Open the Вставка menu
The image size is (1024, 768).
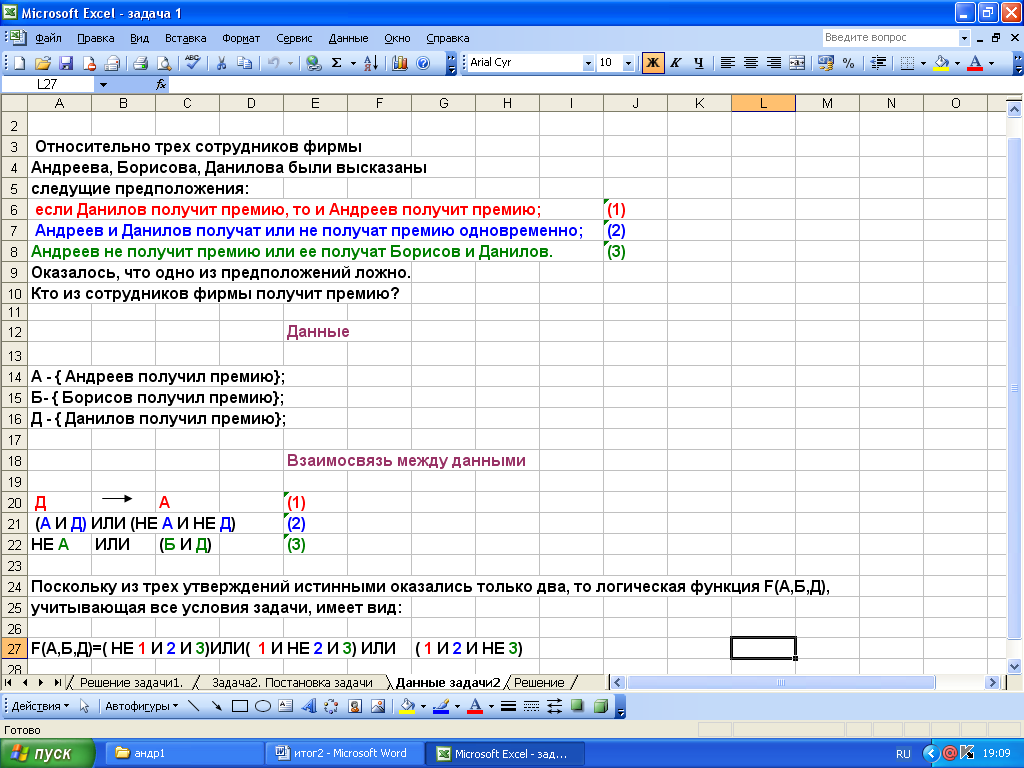(185, 38)
